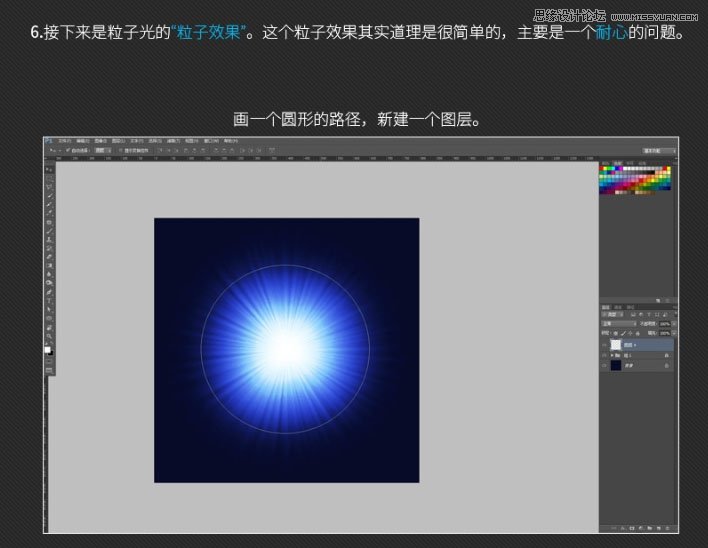708x548 pixels.
Task: Expand the Group 1 folder triangle
Action: (612, 355)
